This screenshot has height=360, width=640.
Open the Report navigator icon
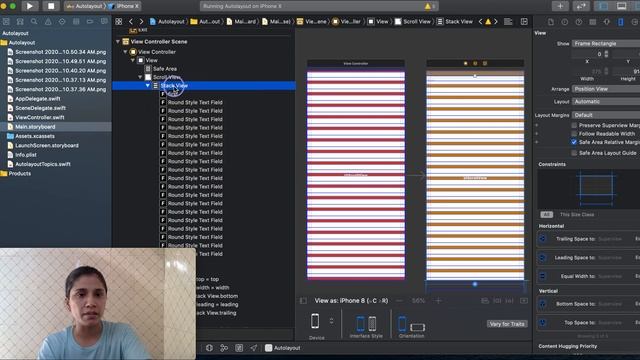pos(104,22)
